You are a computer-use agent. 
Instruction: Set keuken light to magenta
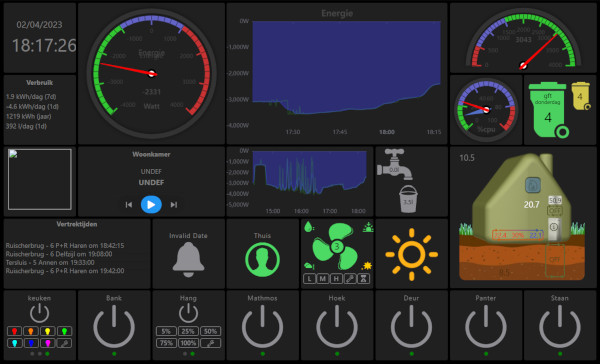pyautogui.click(x=47, y=343)
